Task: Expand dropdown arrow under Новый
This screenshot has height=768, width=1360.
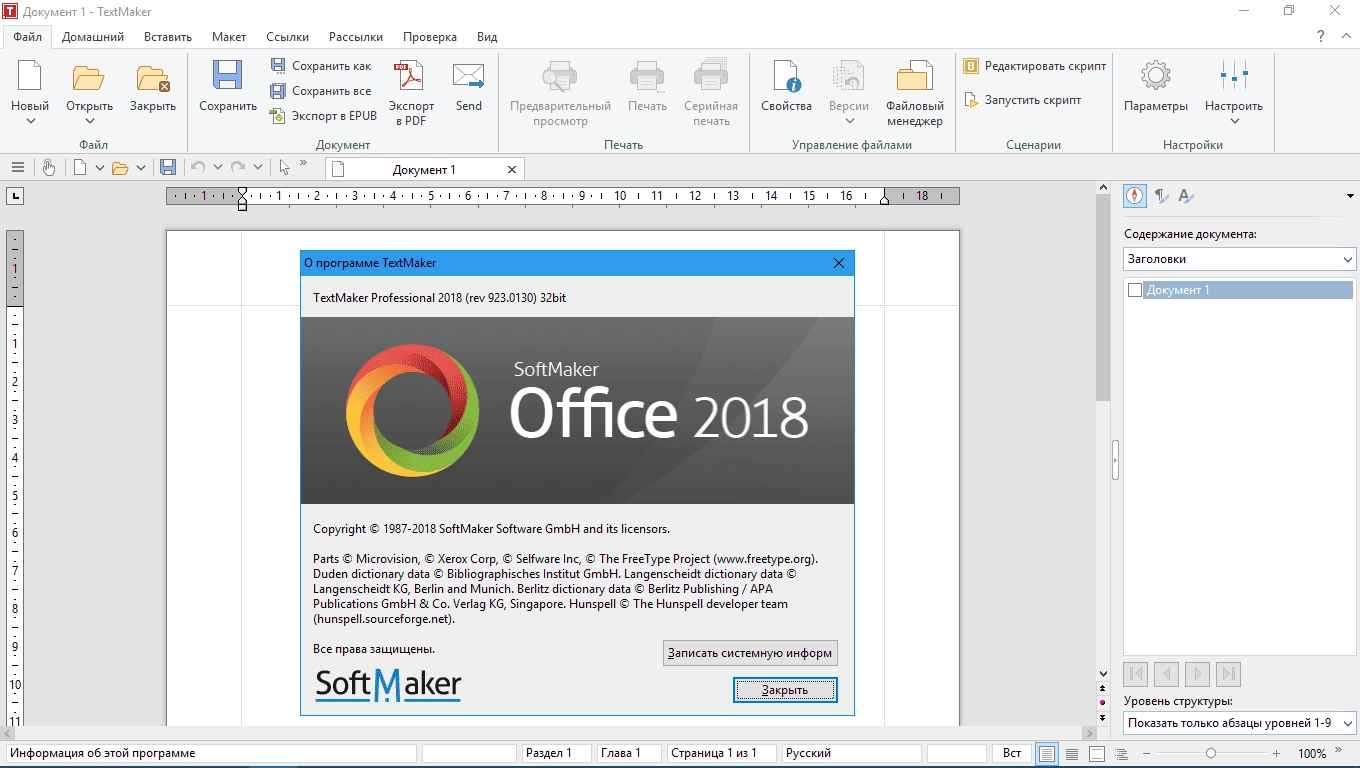Action: tap(30, 122)
